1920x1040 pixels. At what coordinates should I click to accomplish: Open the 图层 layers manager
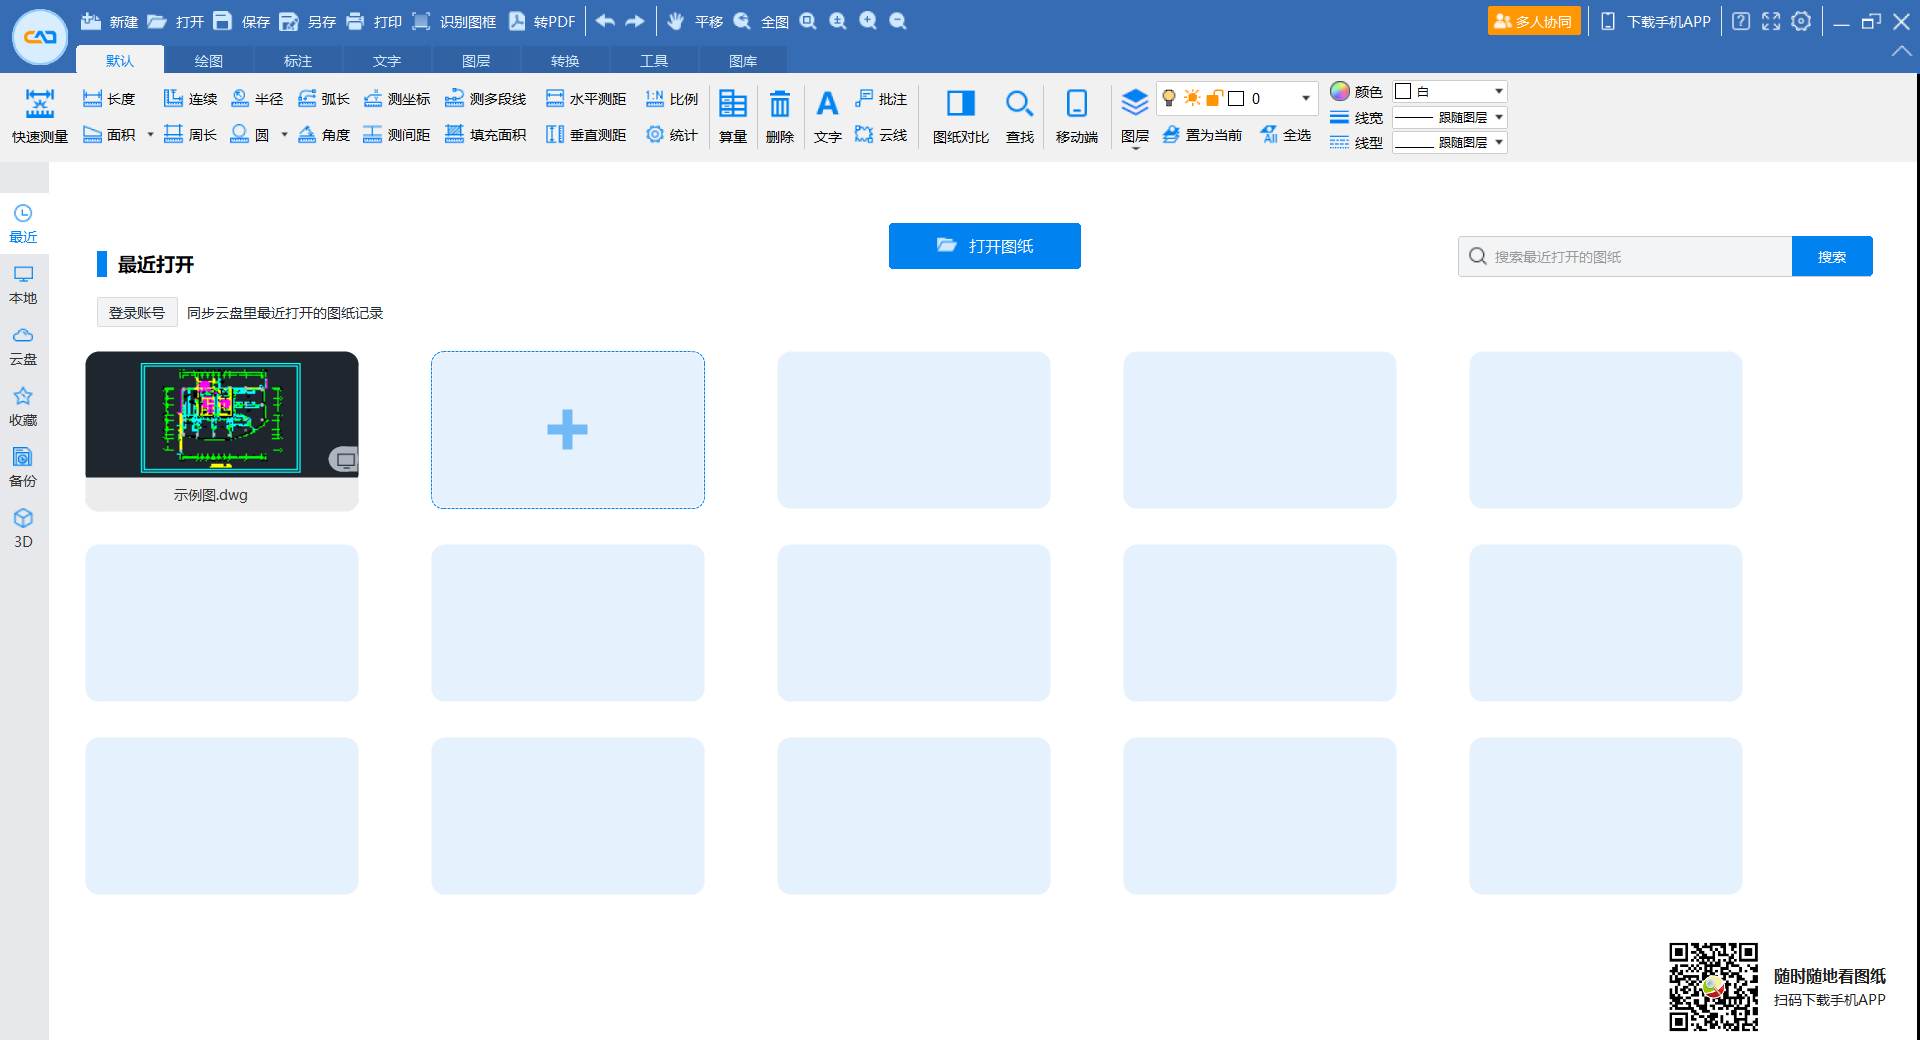coord(1135,117)
